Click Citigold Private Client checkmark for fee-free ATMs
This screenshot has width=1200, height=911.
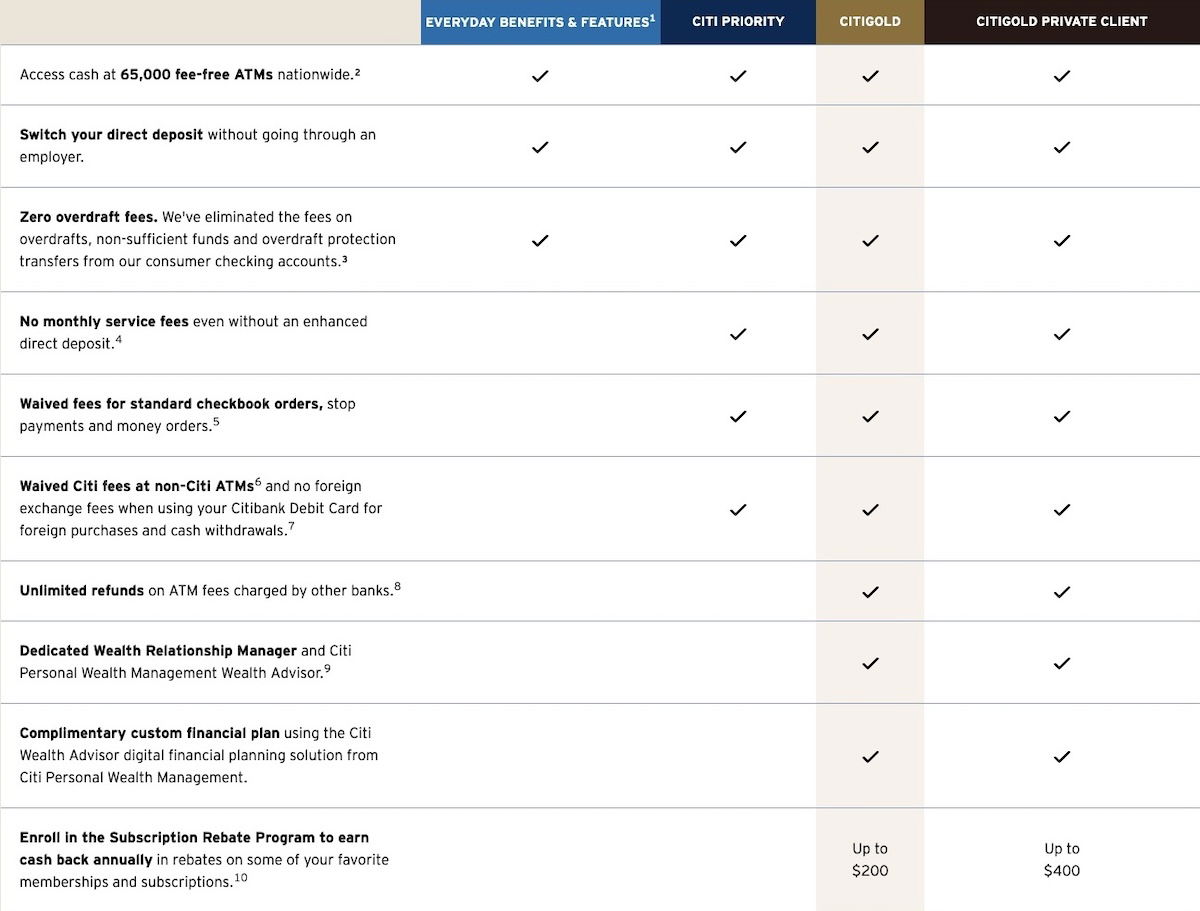(1062, 75)
